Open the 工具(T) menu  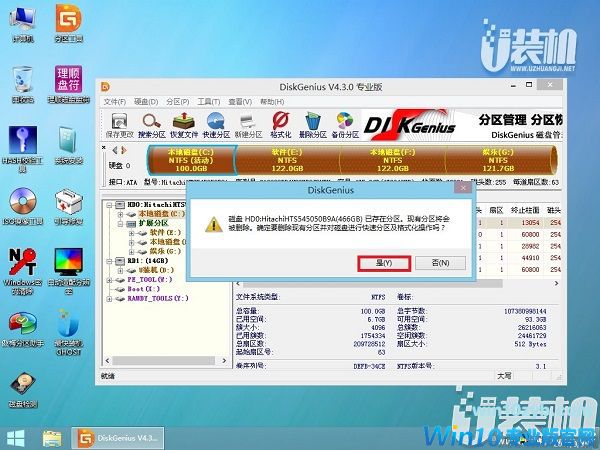(208, 102)
